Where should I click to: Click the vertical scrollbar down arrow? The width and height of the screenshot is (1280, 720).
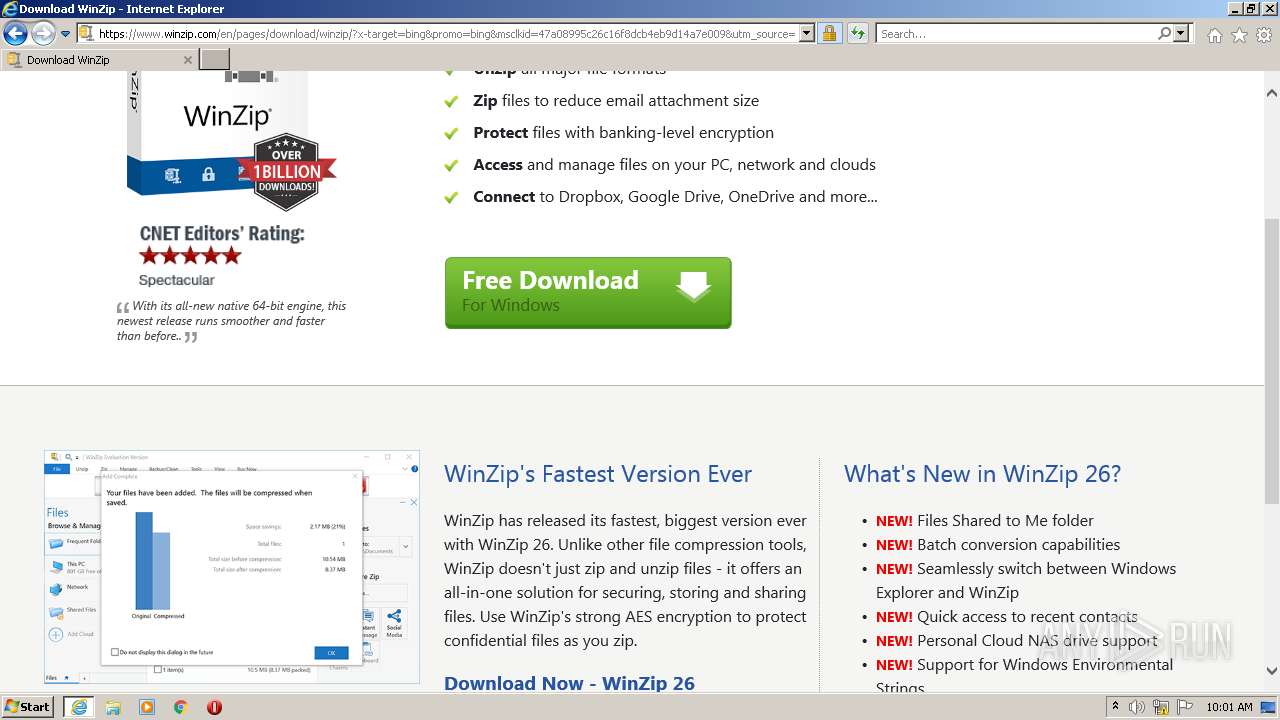(x=1272, y=671)
